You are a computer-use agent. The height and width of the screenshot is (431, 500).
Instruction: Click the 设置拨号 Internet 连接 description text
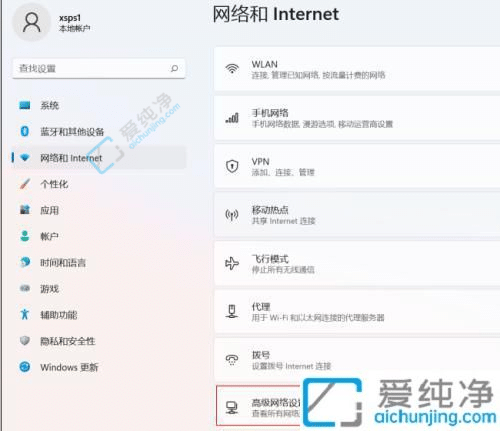click(x=291, y=366)
